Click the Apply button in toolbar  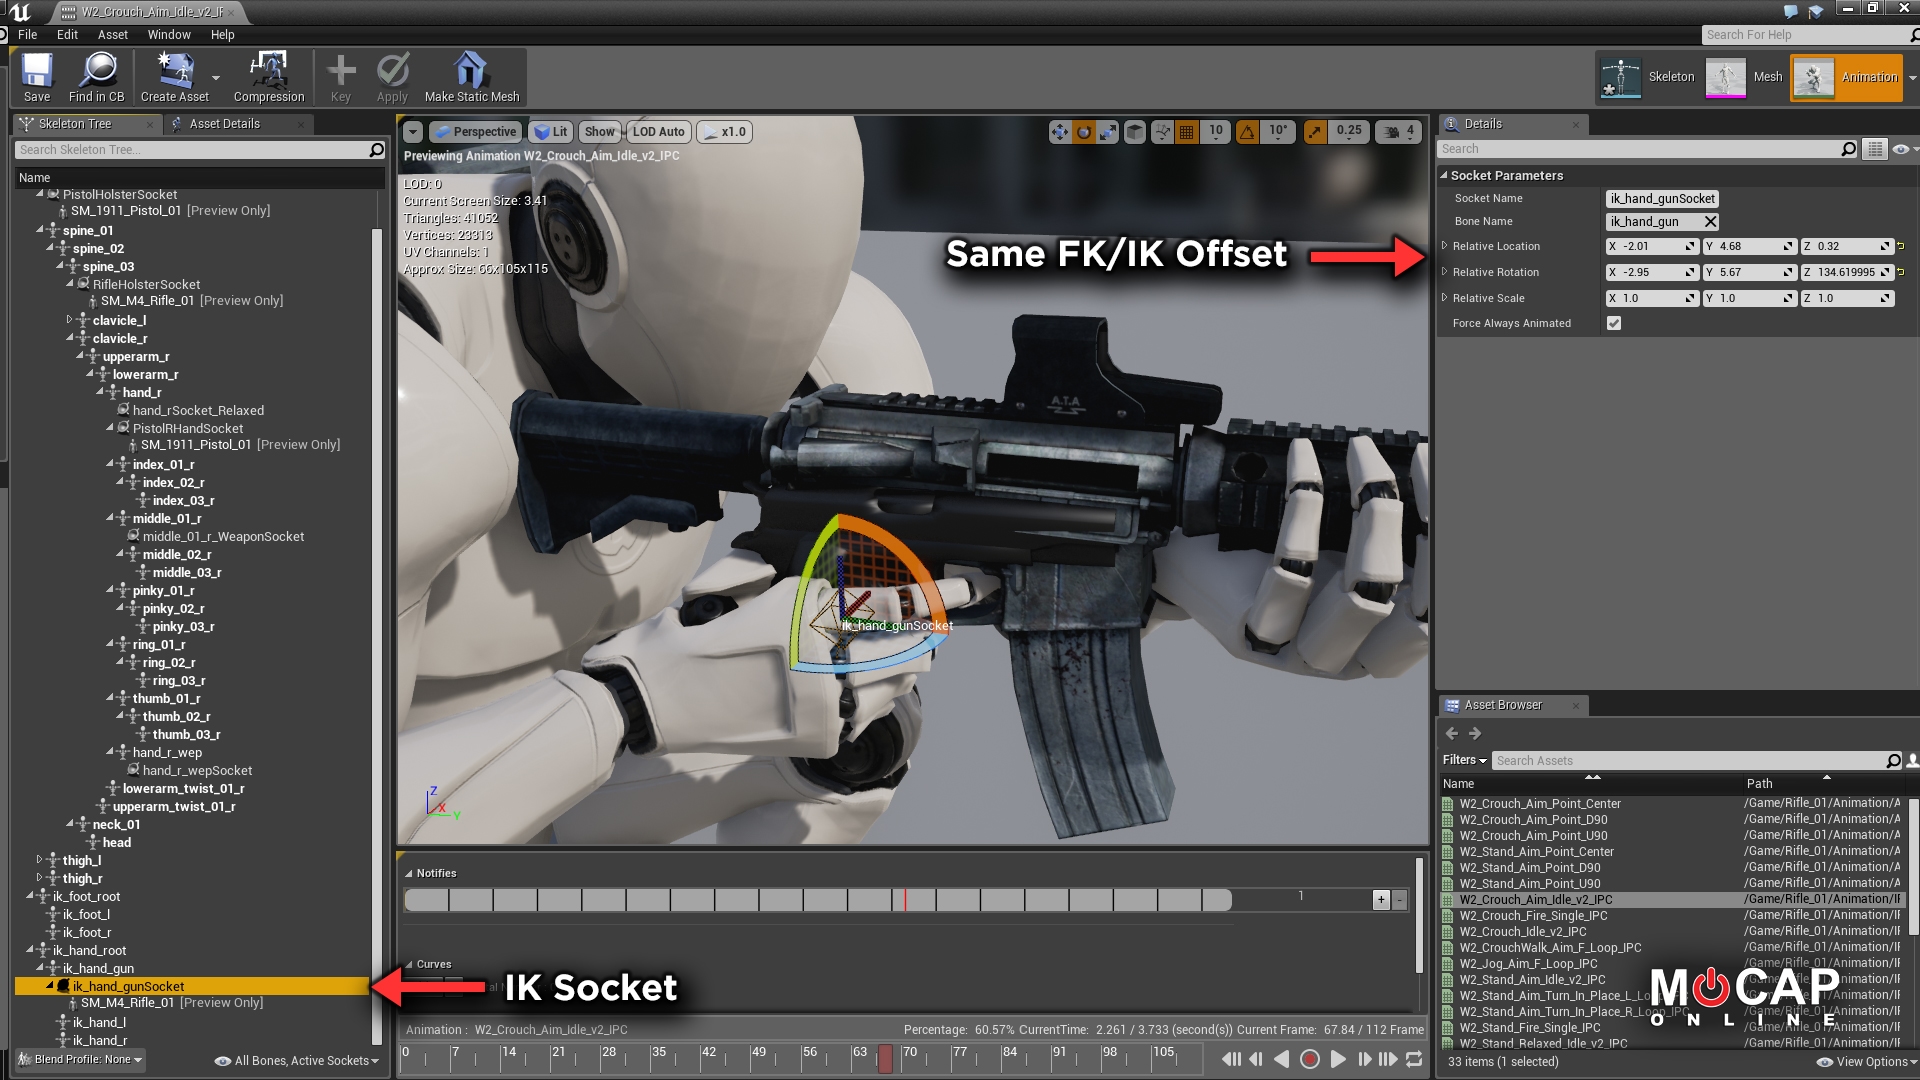(x=392, y=75)
